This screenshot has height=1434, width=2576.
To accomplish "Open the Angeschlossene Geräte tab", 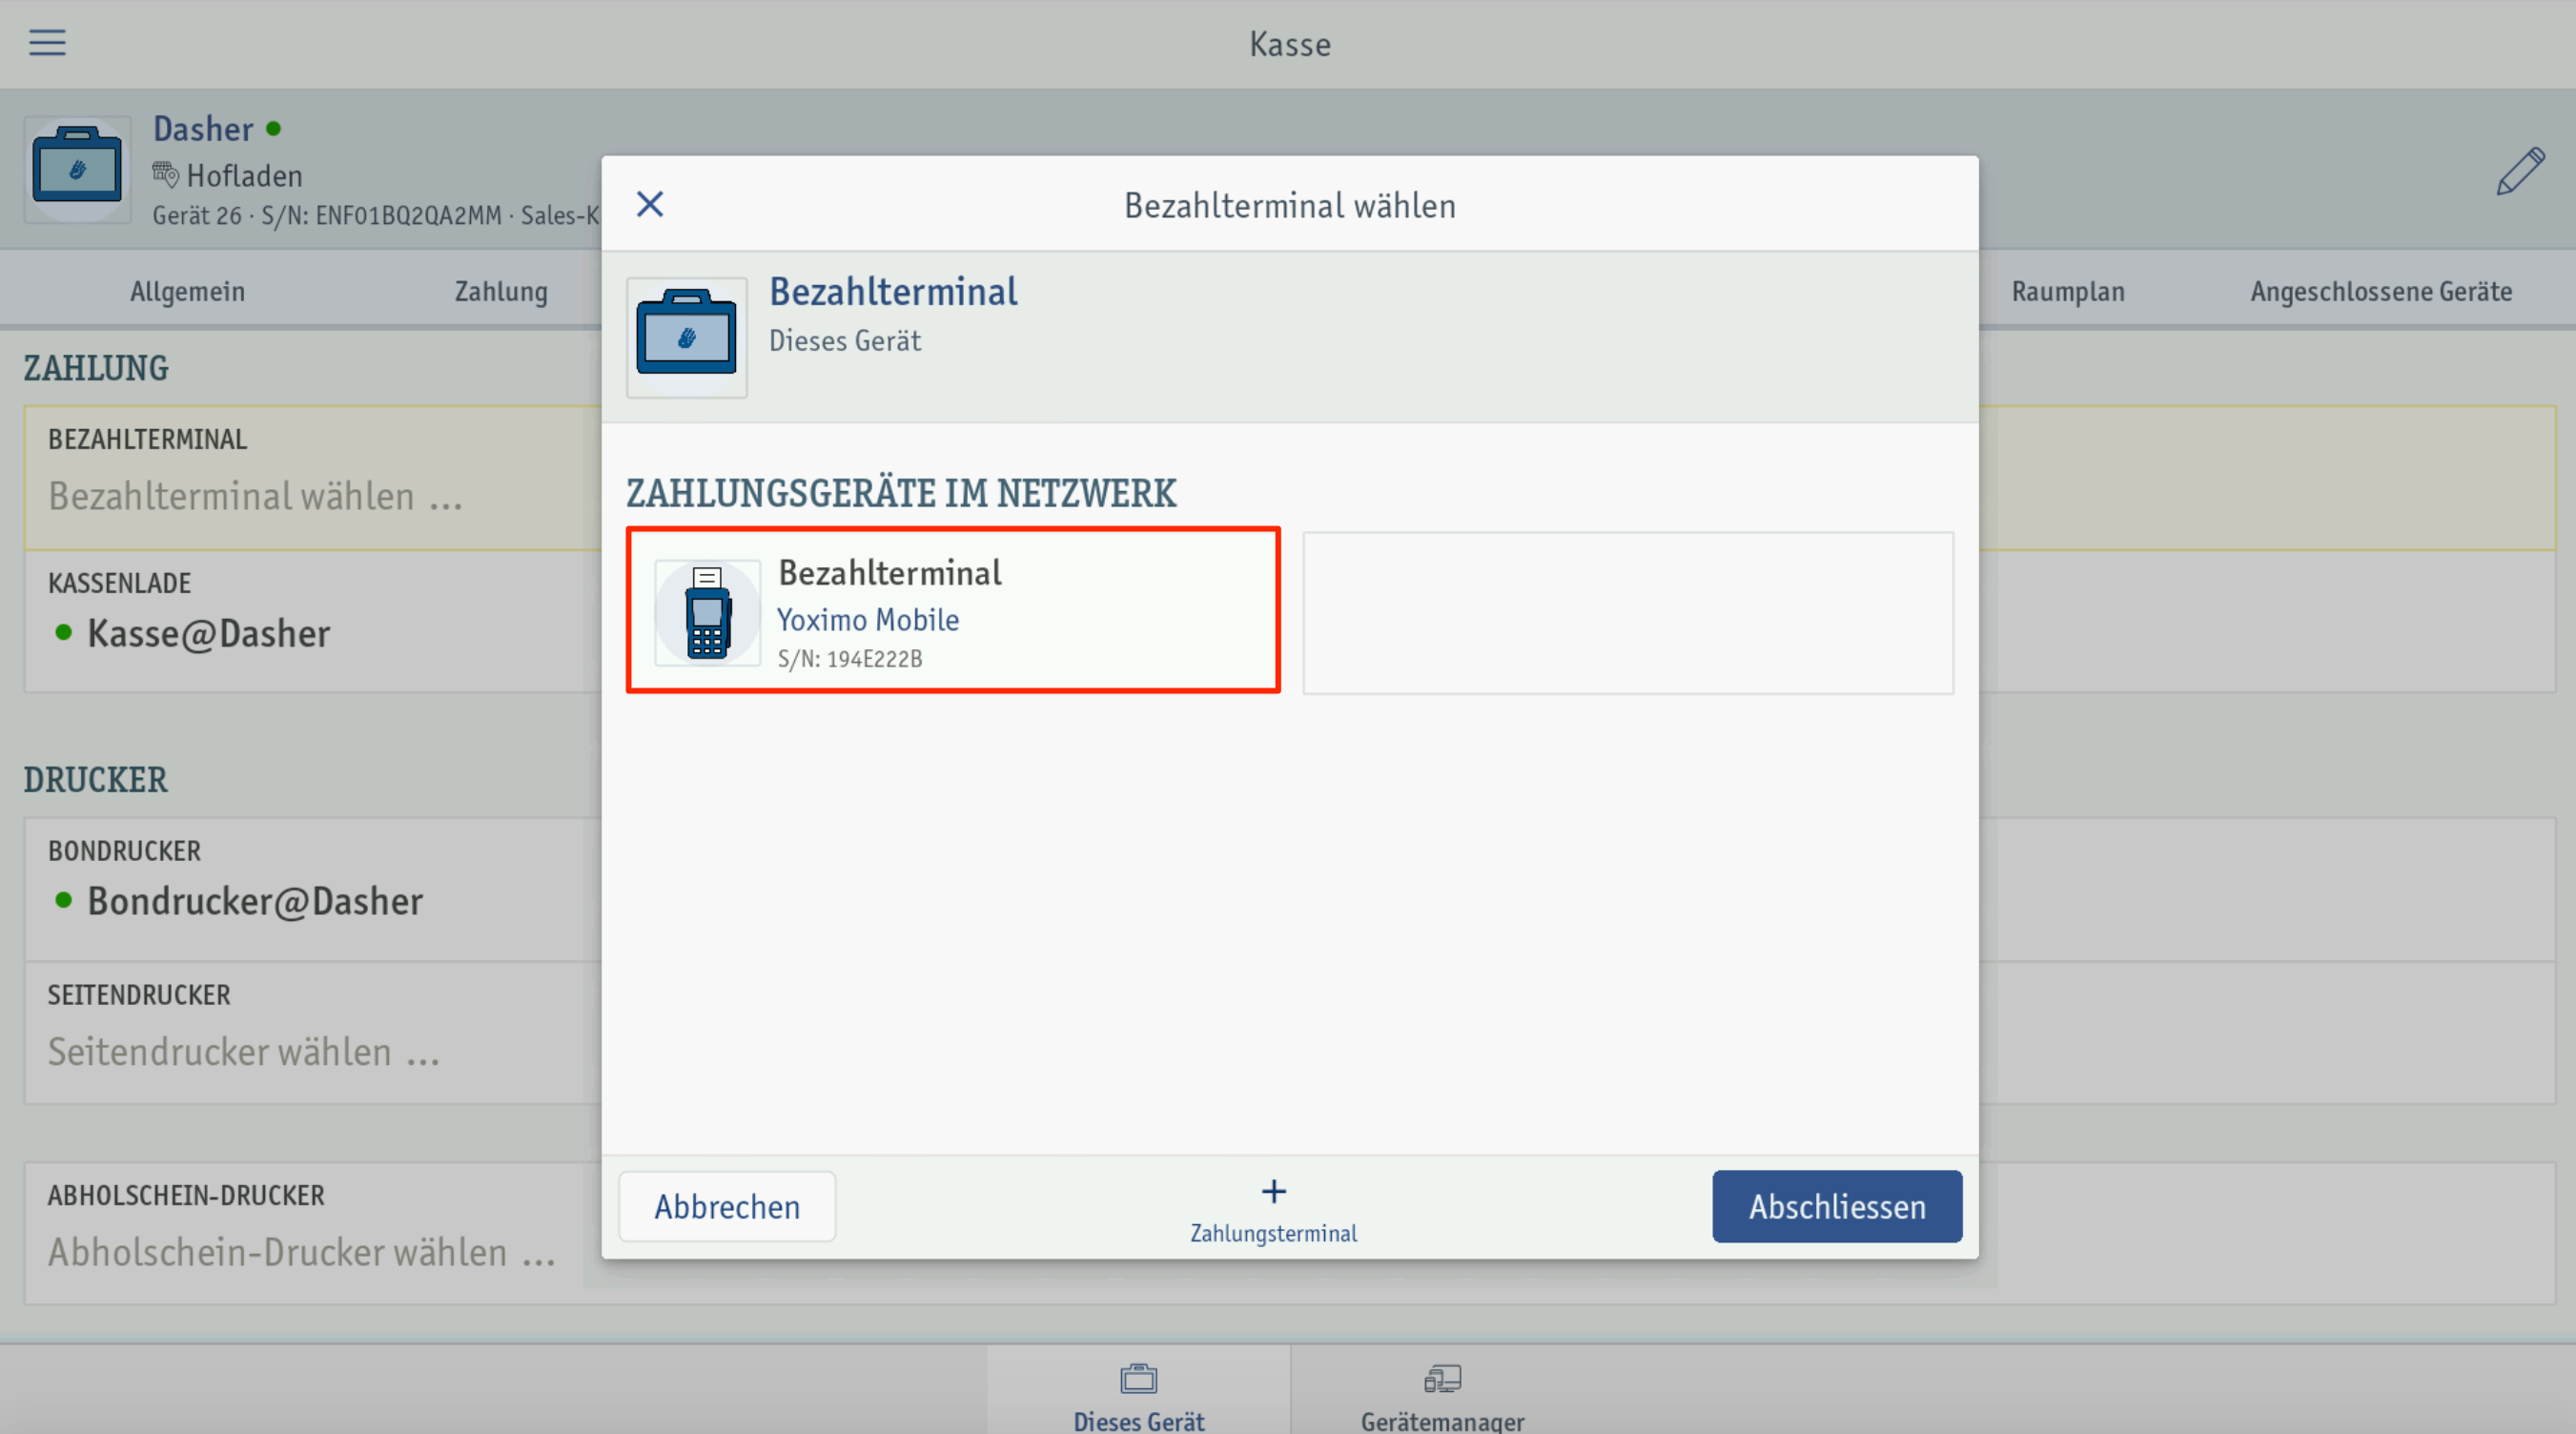I will tap(2381, 291).
